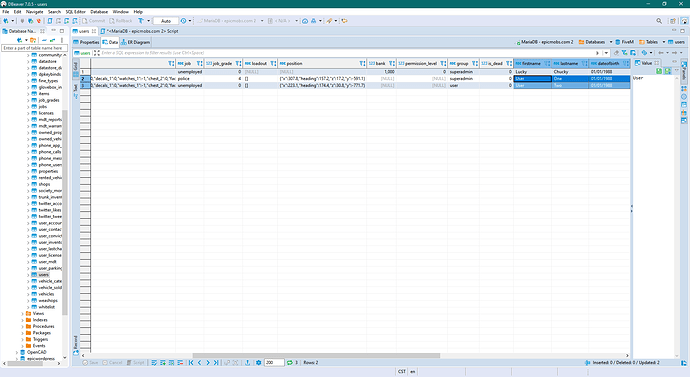Toggle filter on the job column
Image resolution: width=690 pixels, height=377 pixels.
coord(199,63)
